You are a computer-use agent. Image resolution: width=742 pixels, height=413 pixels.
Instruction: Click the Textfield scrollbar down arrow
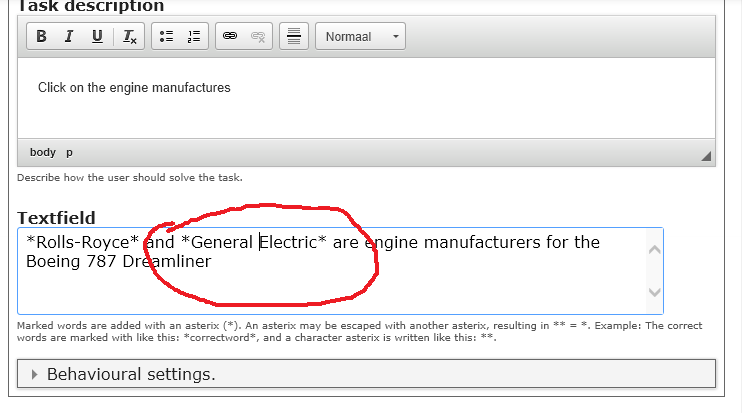click(x=654, y=292)
